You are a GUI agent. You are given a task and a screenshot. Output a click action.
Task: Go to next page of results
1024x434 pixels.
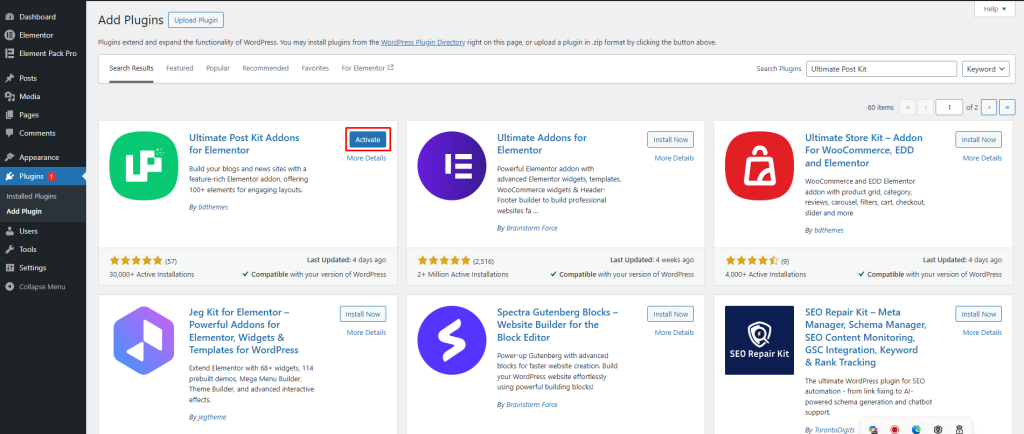tap(990, 107)
